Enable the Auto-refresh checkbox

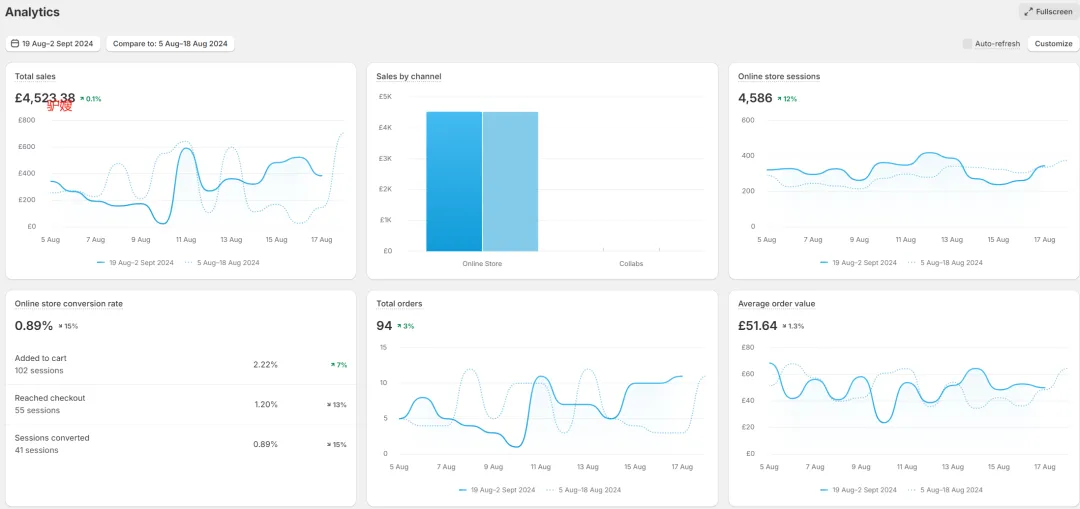point(968,43)
